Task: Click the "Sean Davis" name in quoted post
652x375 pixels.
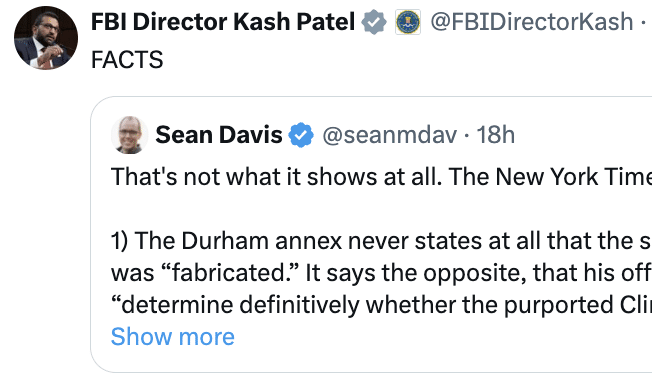Action: [219, 135]
